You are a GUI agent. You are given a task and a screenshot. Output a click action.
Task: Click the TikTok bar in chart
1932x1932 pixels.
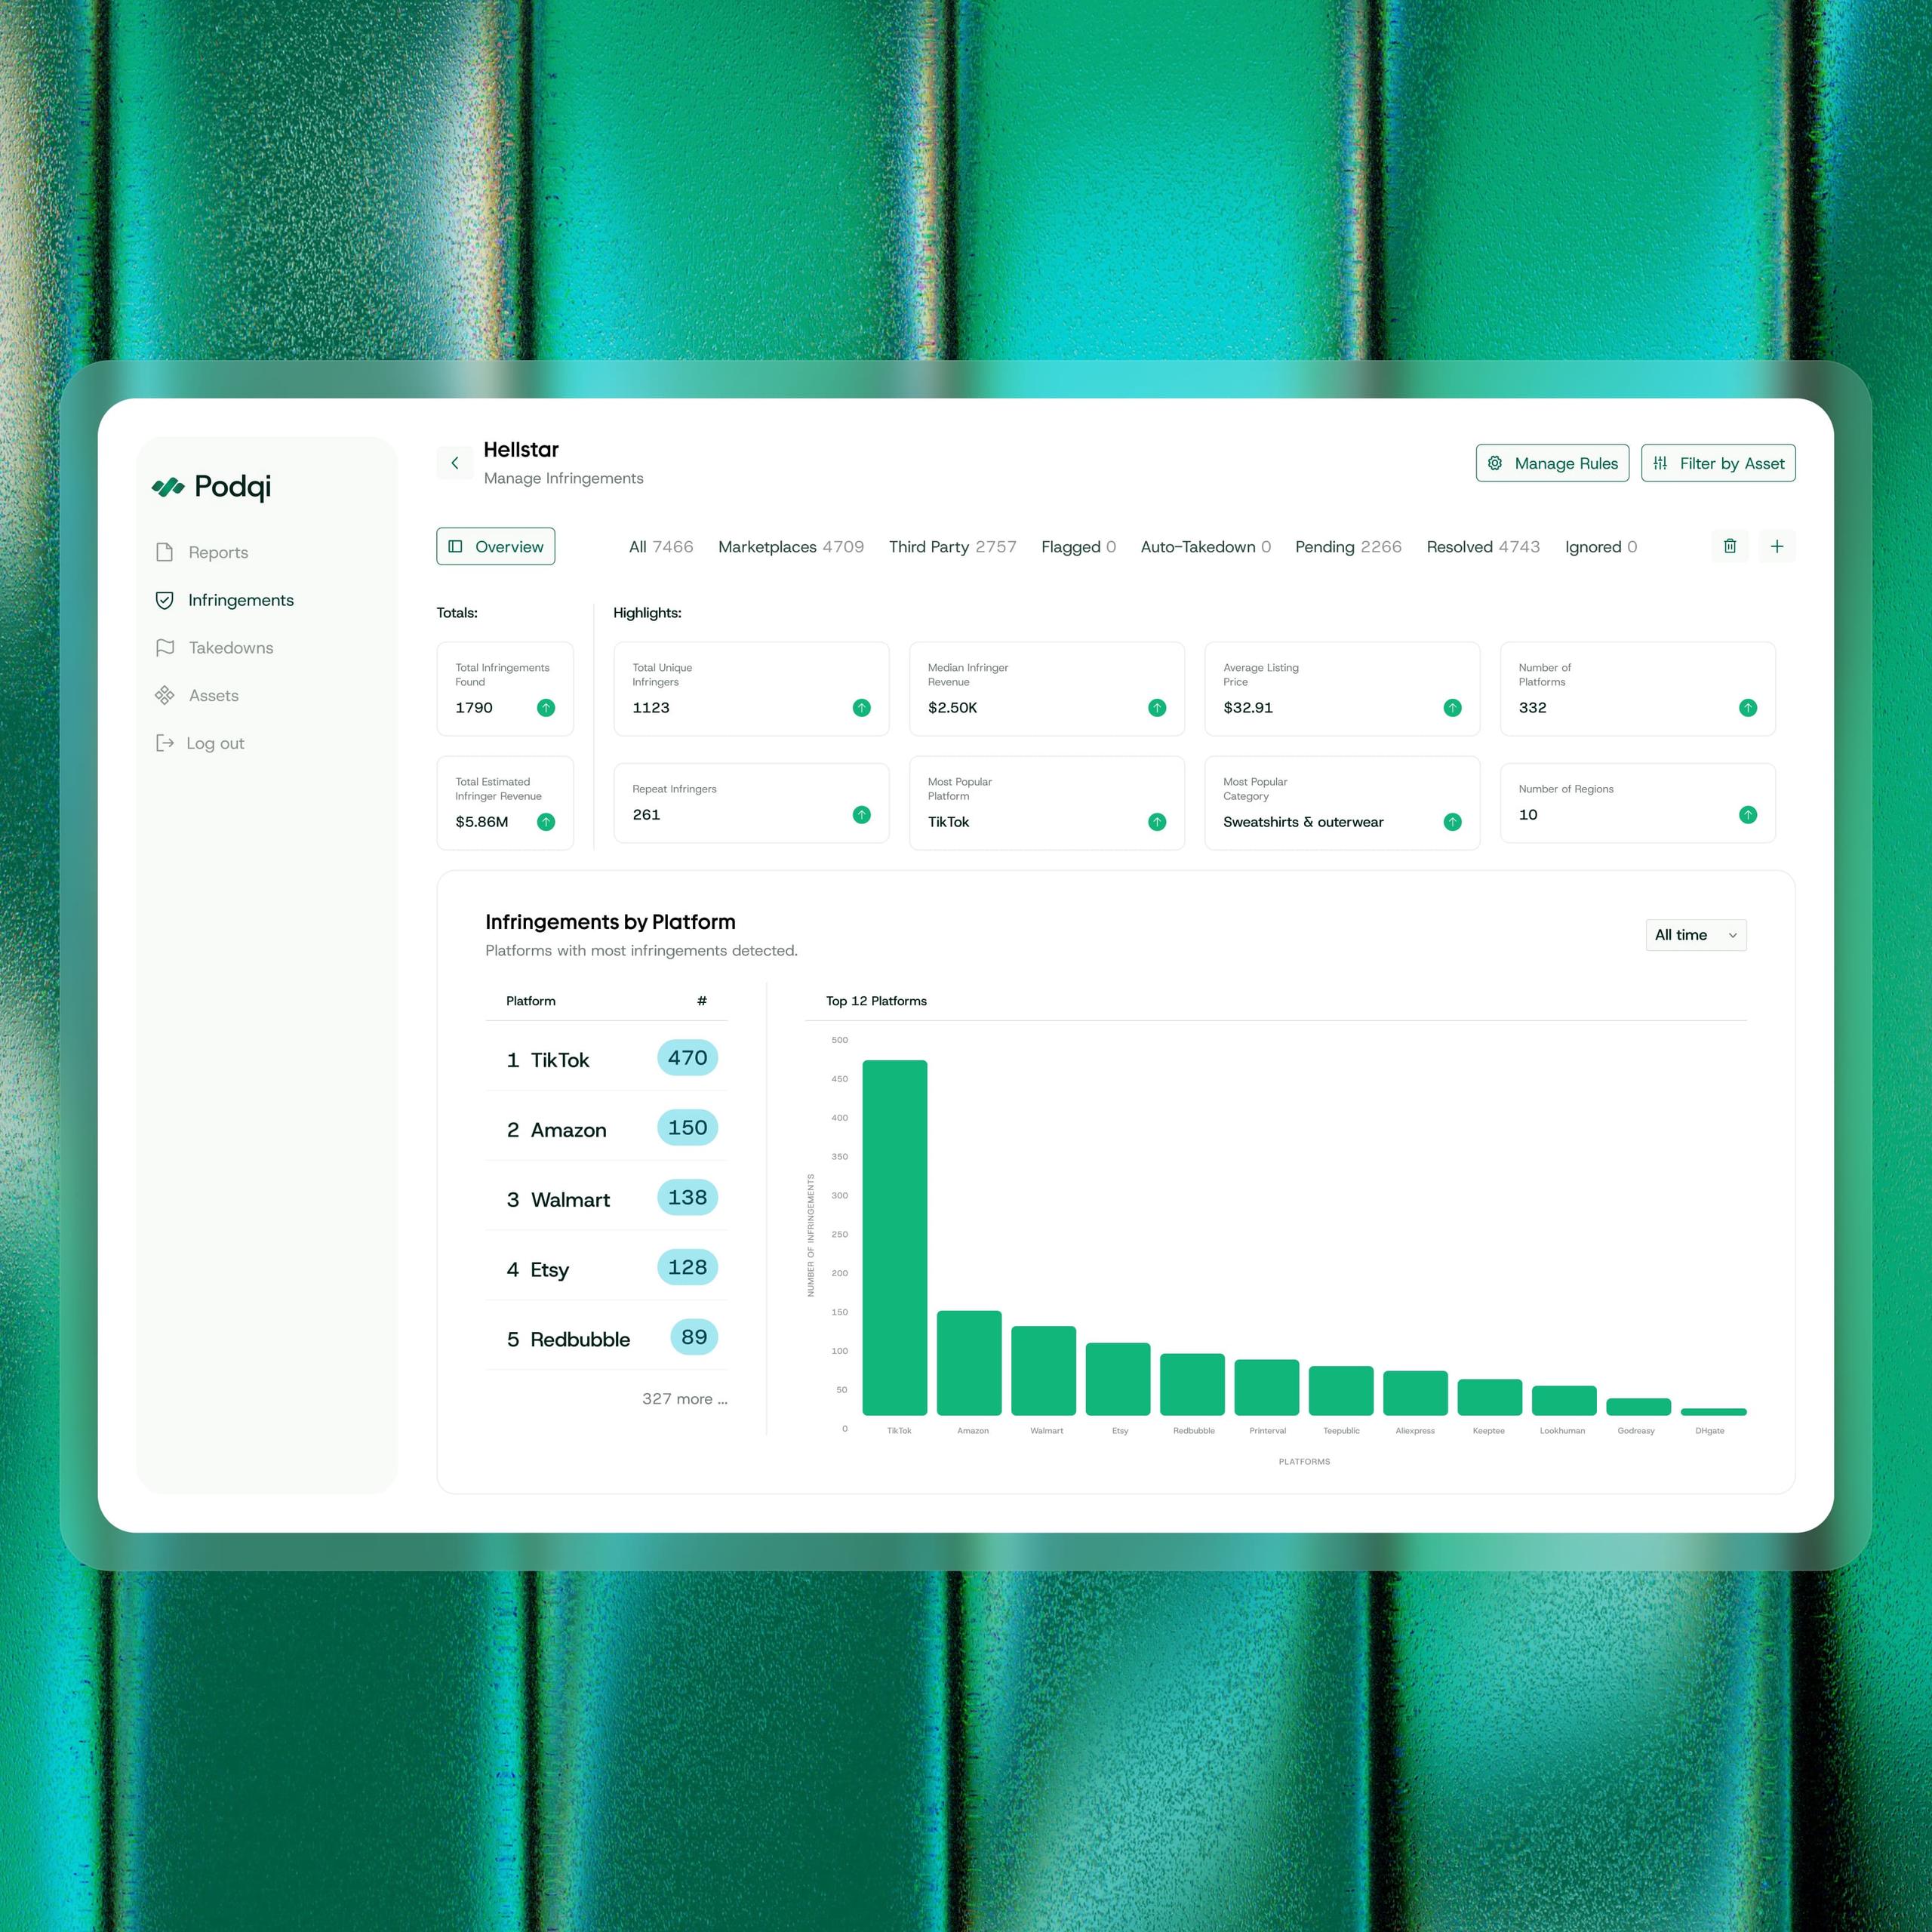coord(894,1238)
